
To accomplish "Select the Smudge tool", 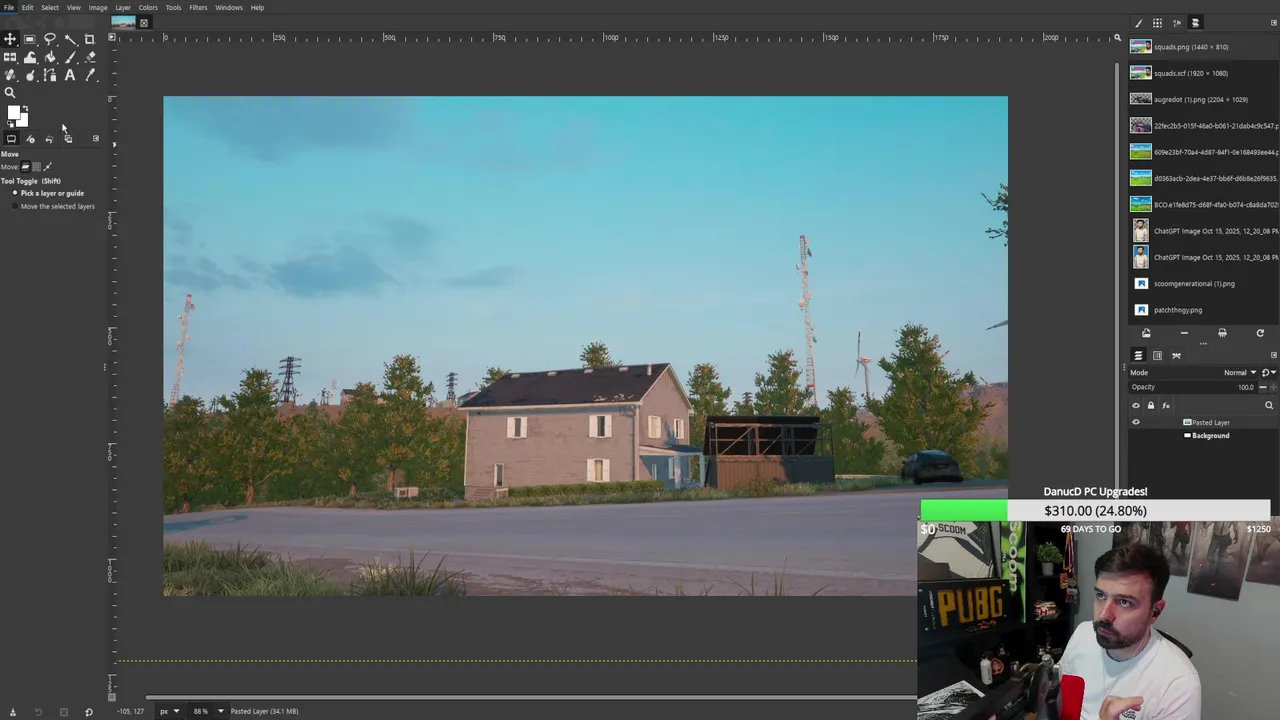I will pos(30,75).
